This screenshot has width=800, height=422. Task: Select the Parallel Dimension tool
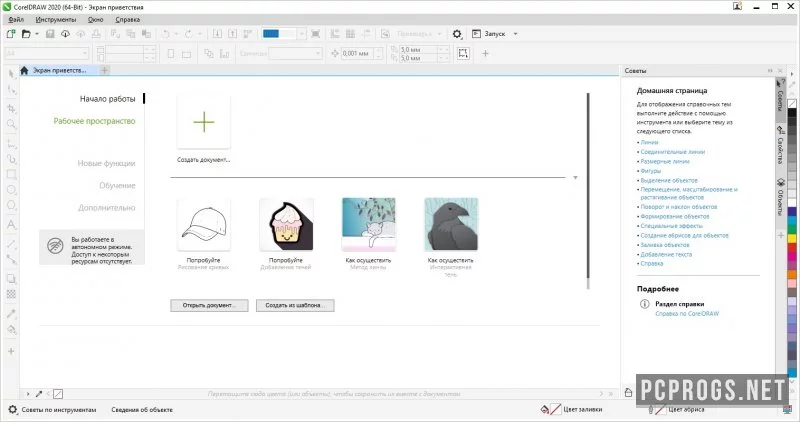click(11, 244)
